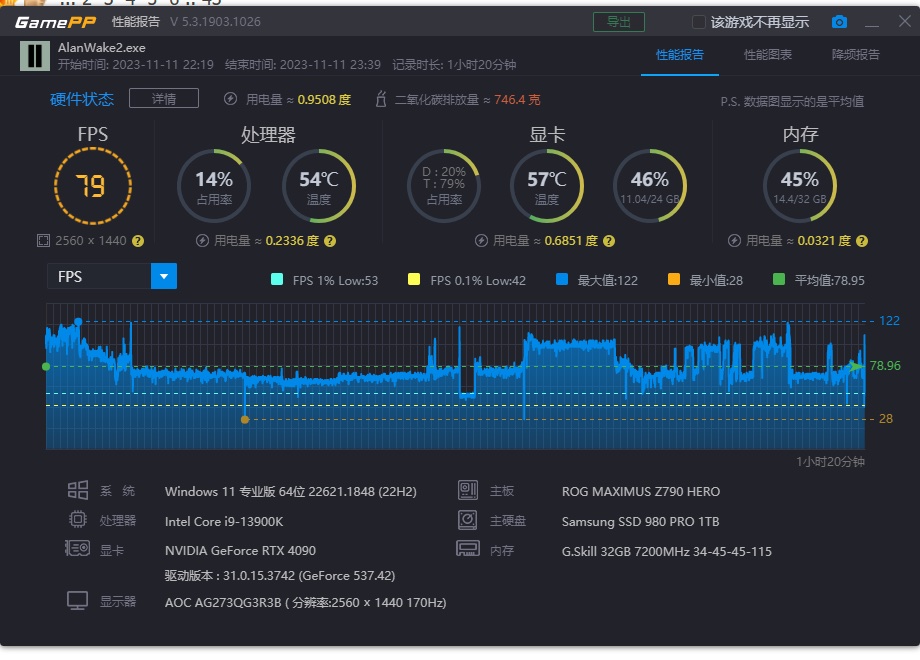Click the 驱动版本 driver version text
Viewport: 920px width, 660px height.
tap(279, 576)
